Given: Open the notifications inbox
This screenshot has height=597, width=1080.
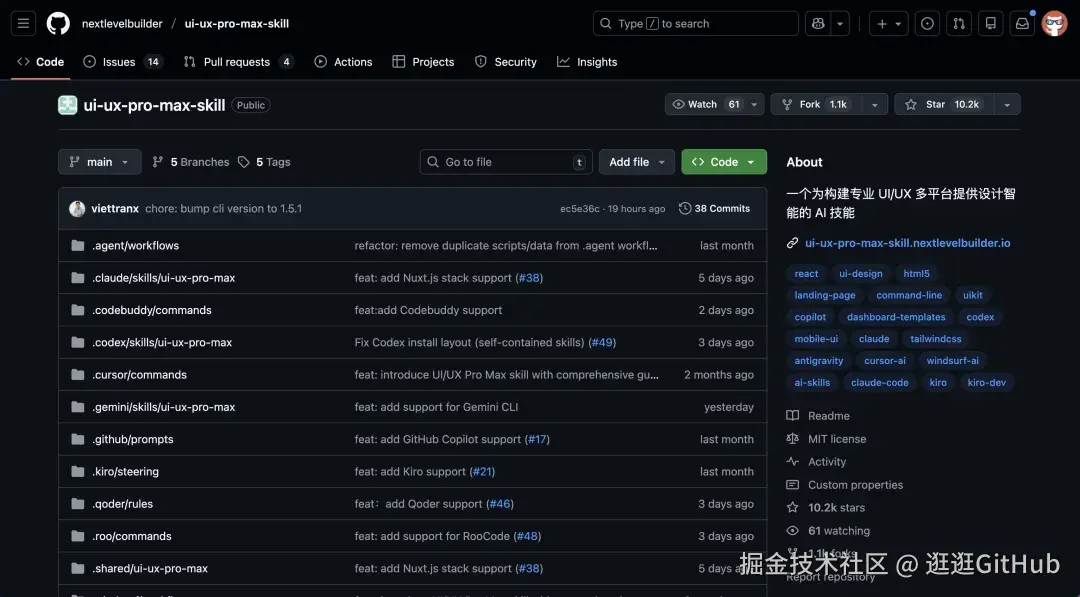Looking at the screenshot, I should click(1022, 23).
